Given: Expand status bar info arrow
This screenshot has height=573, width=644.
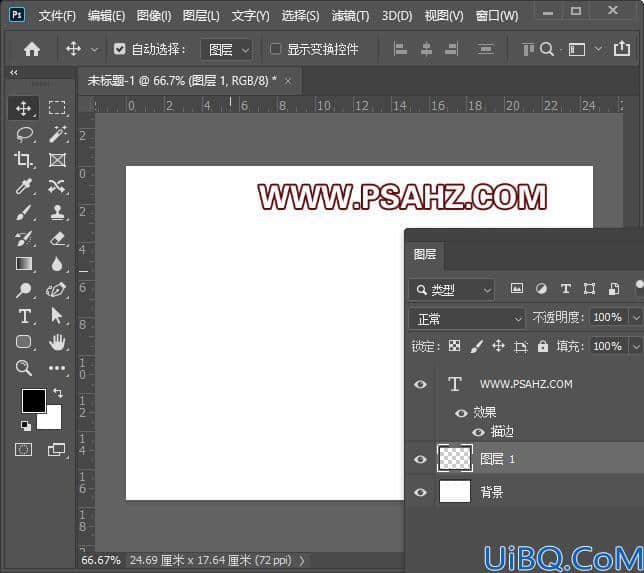Looking at the screenshot, I should click(x=302, y=560).
